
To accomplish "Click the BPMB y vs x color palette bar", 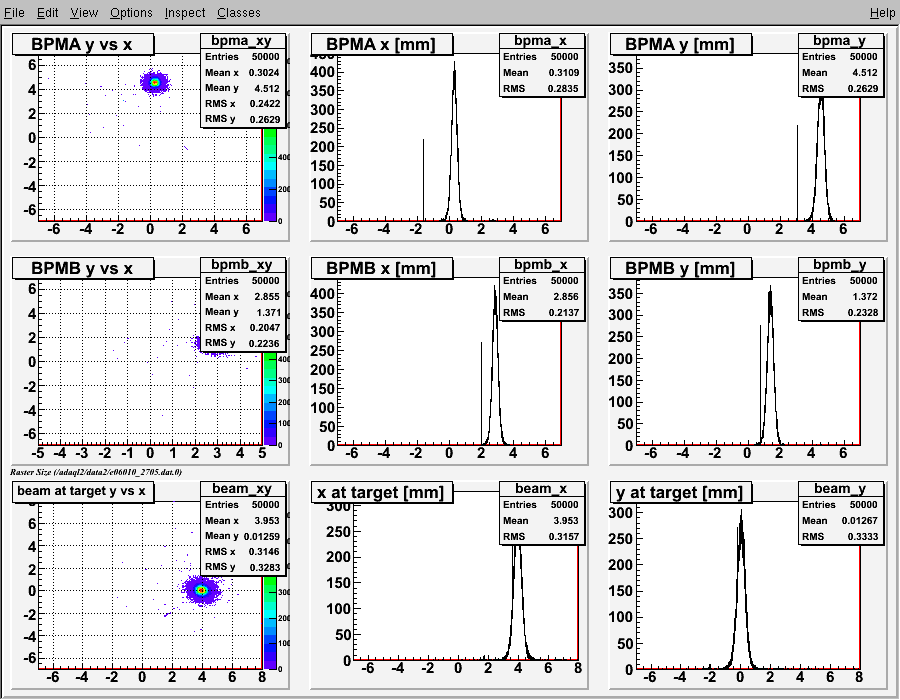I will 270,399.
